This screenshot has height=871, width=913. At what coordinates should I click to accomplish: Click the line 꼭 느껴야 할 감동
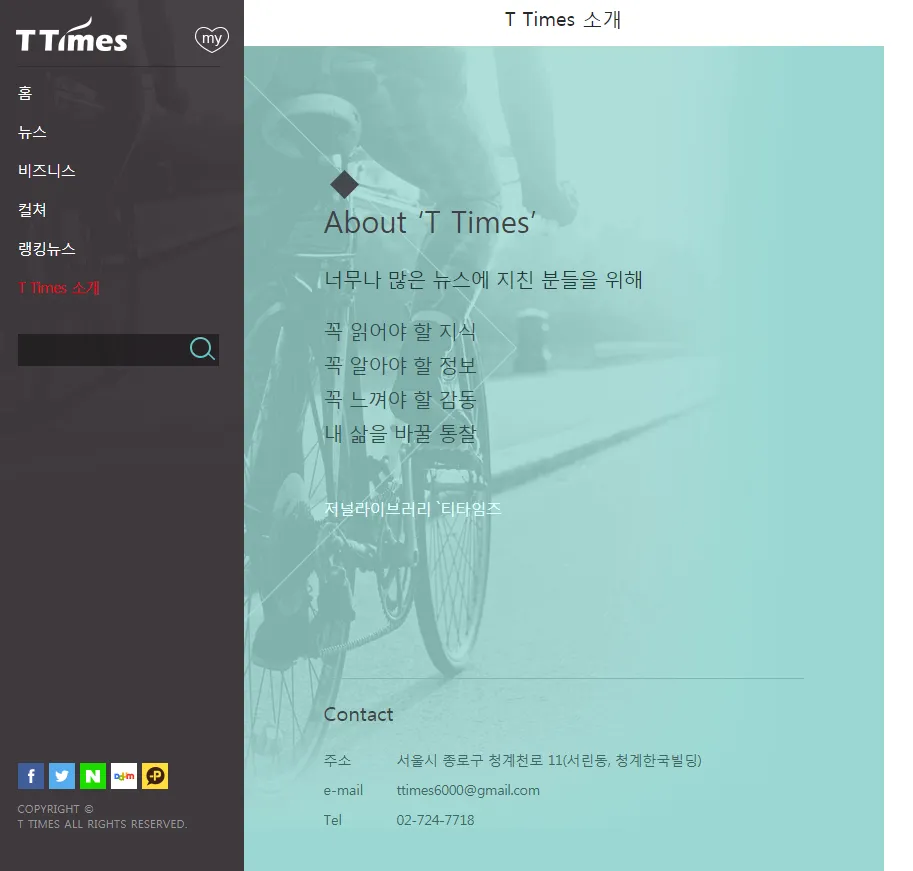pyautogui.click(x=401, y=399)
